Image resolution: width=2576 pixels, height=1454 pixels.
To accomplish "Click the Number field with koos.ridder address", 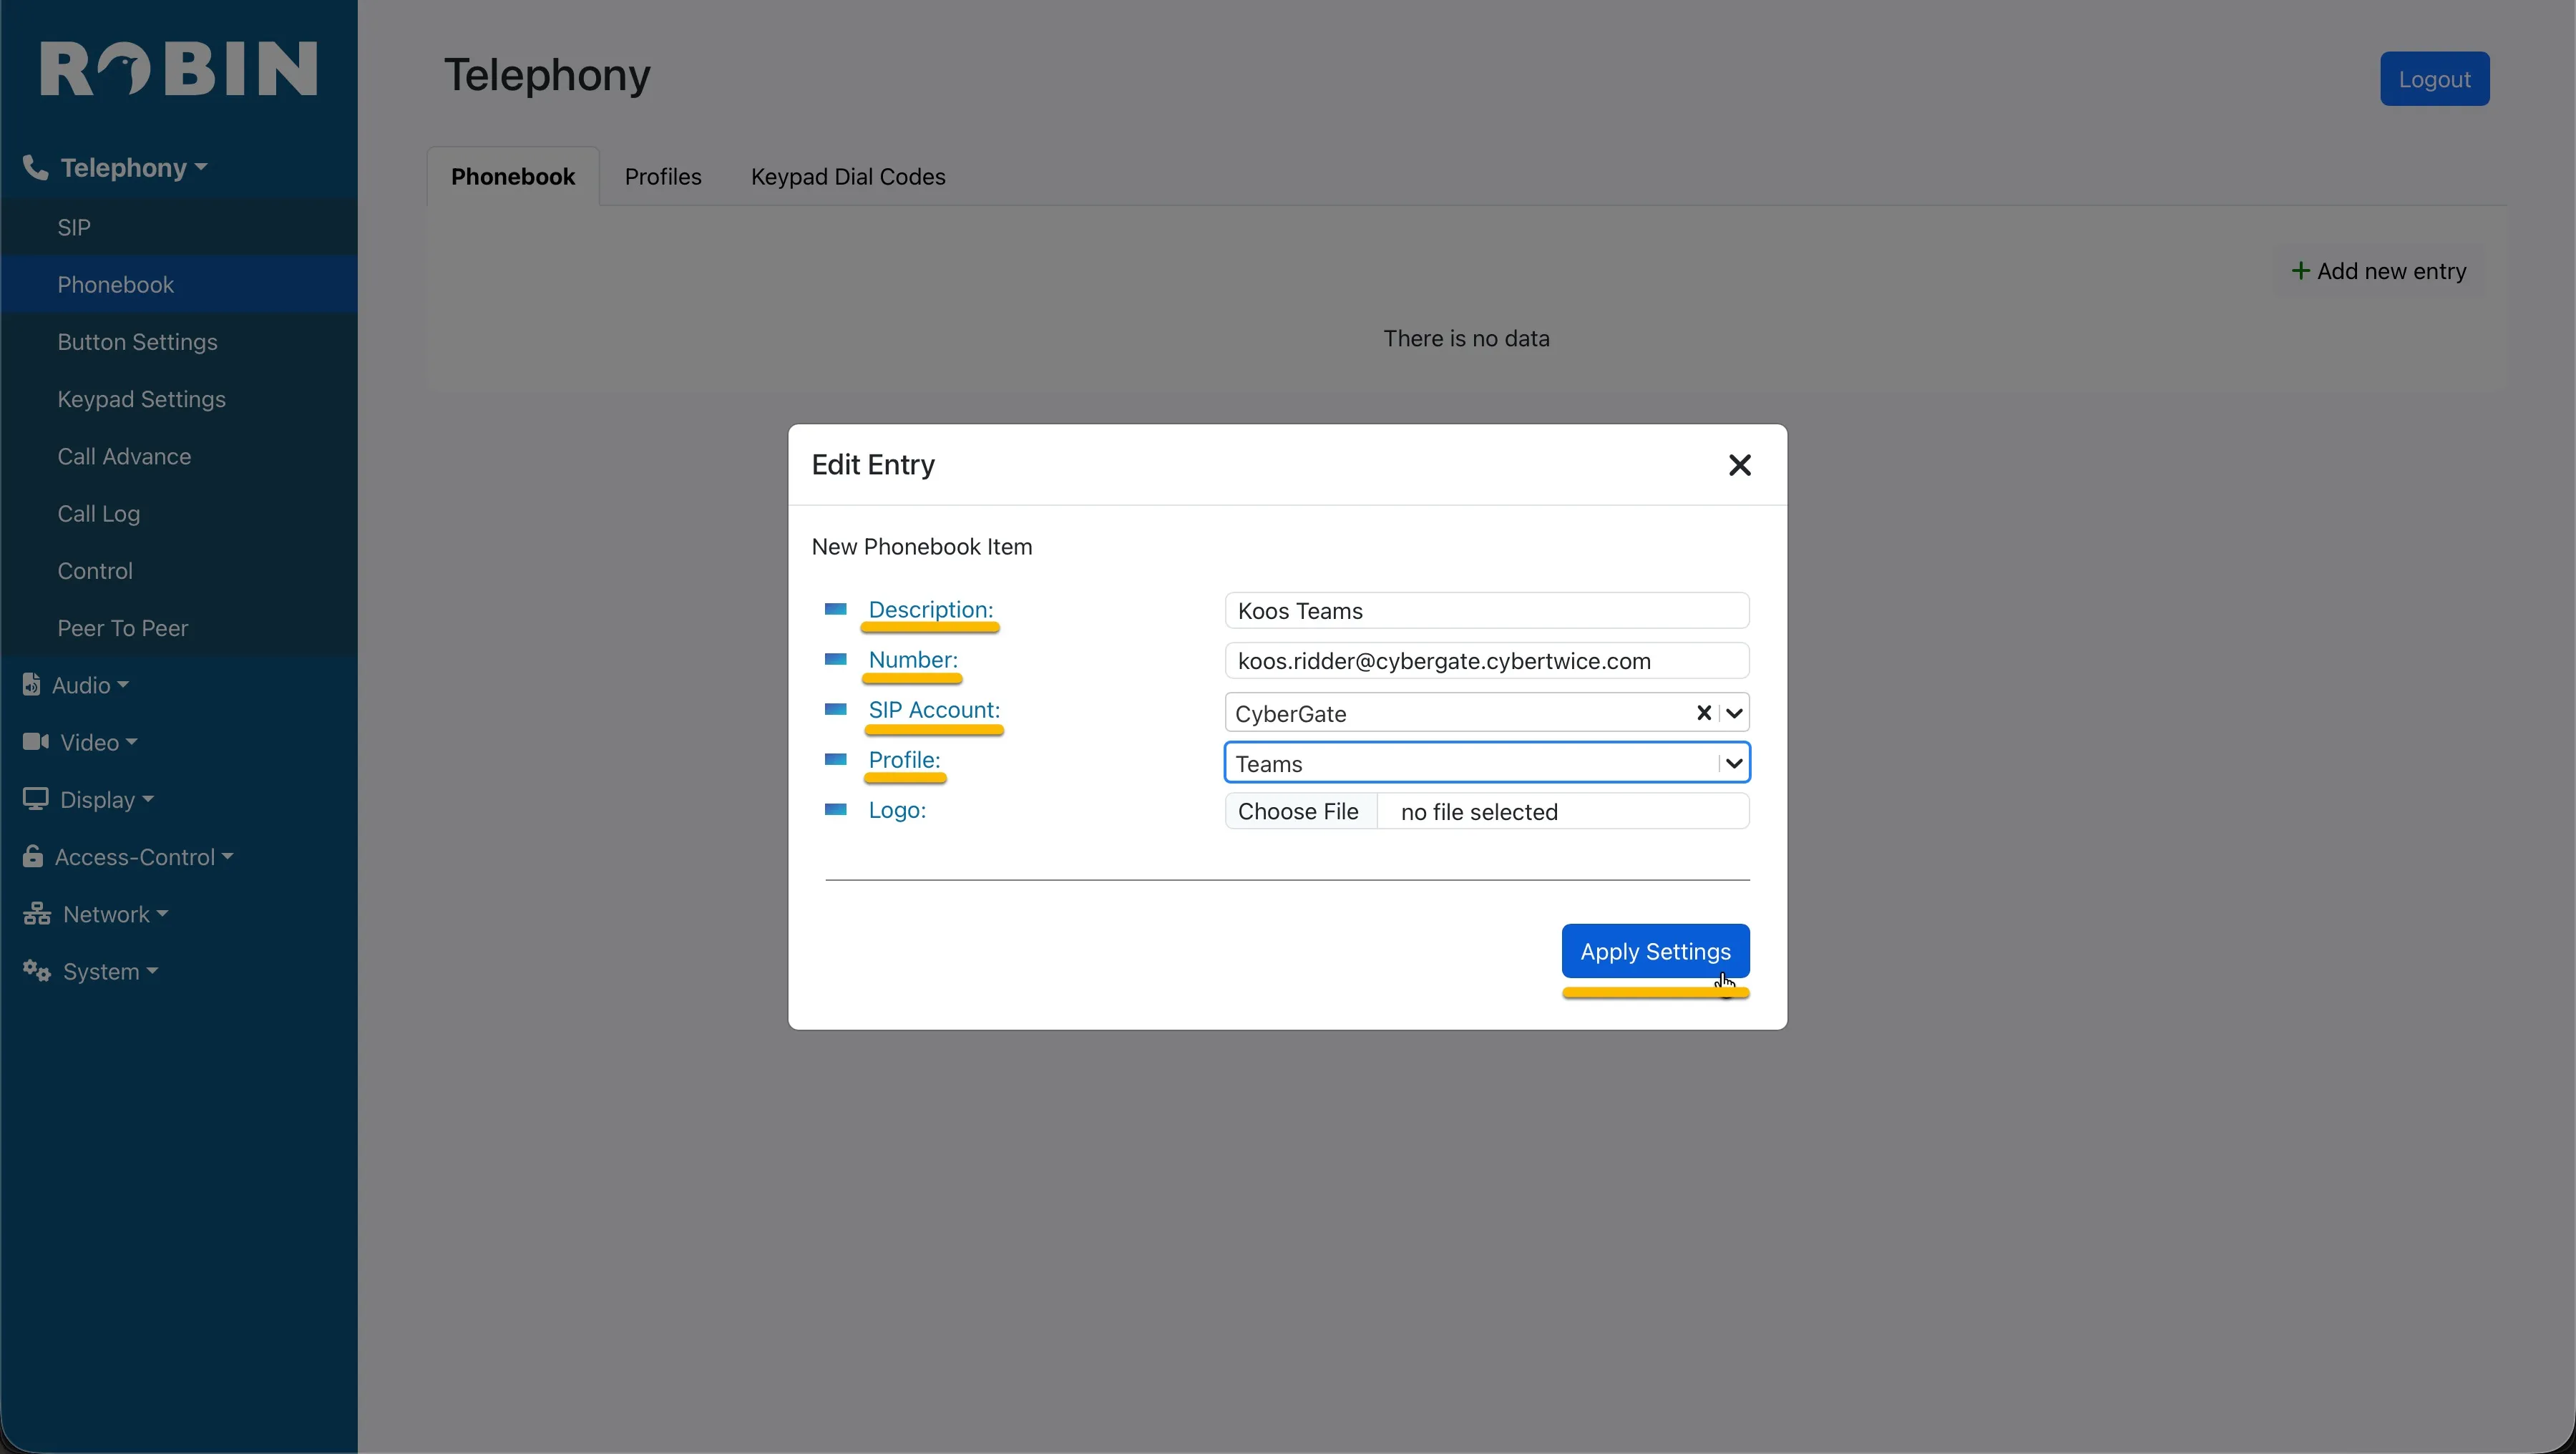I will [1487, 660].
